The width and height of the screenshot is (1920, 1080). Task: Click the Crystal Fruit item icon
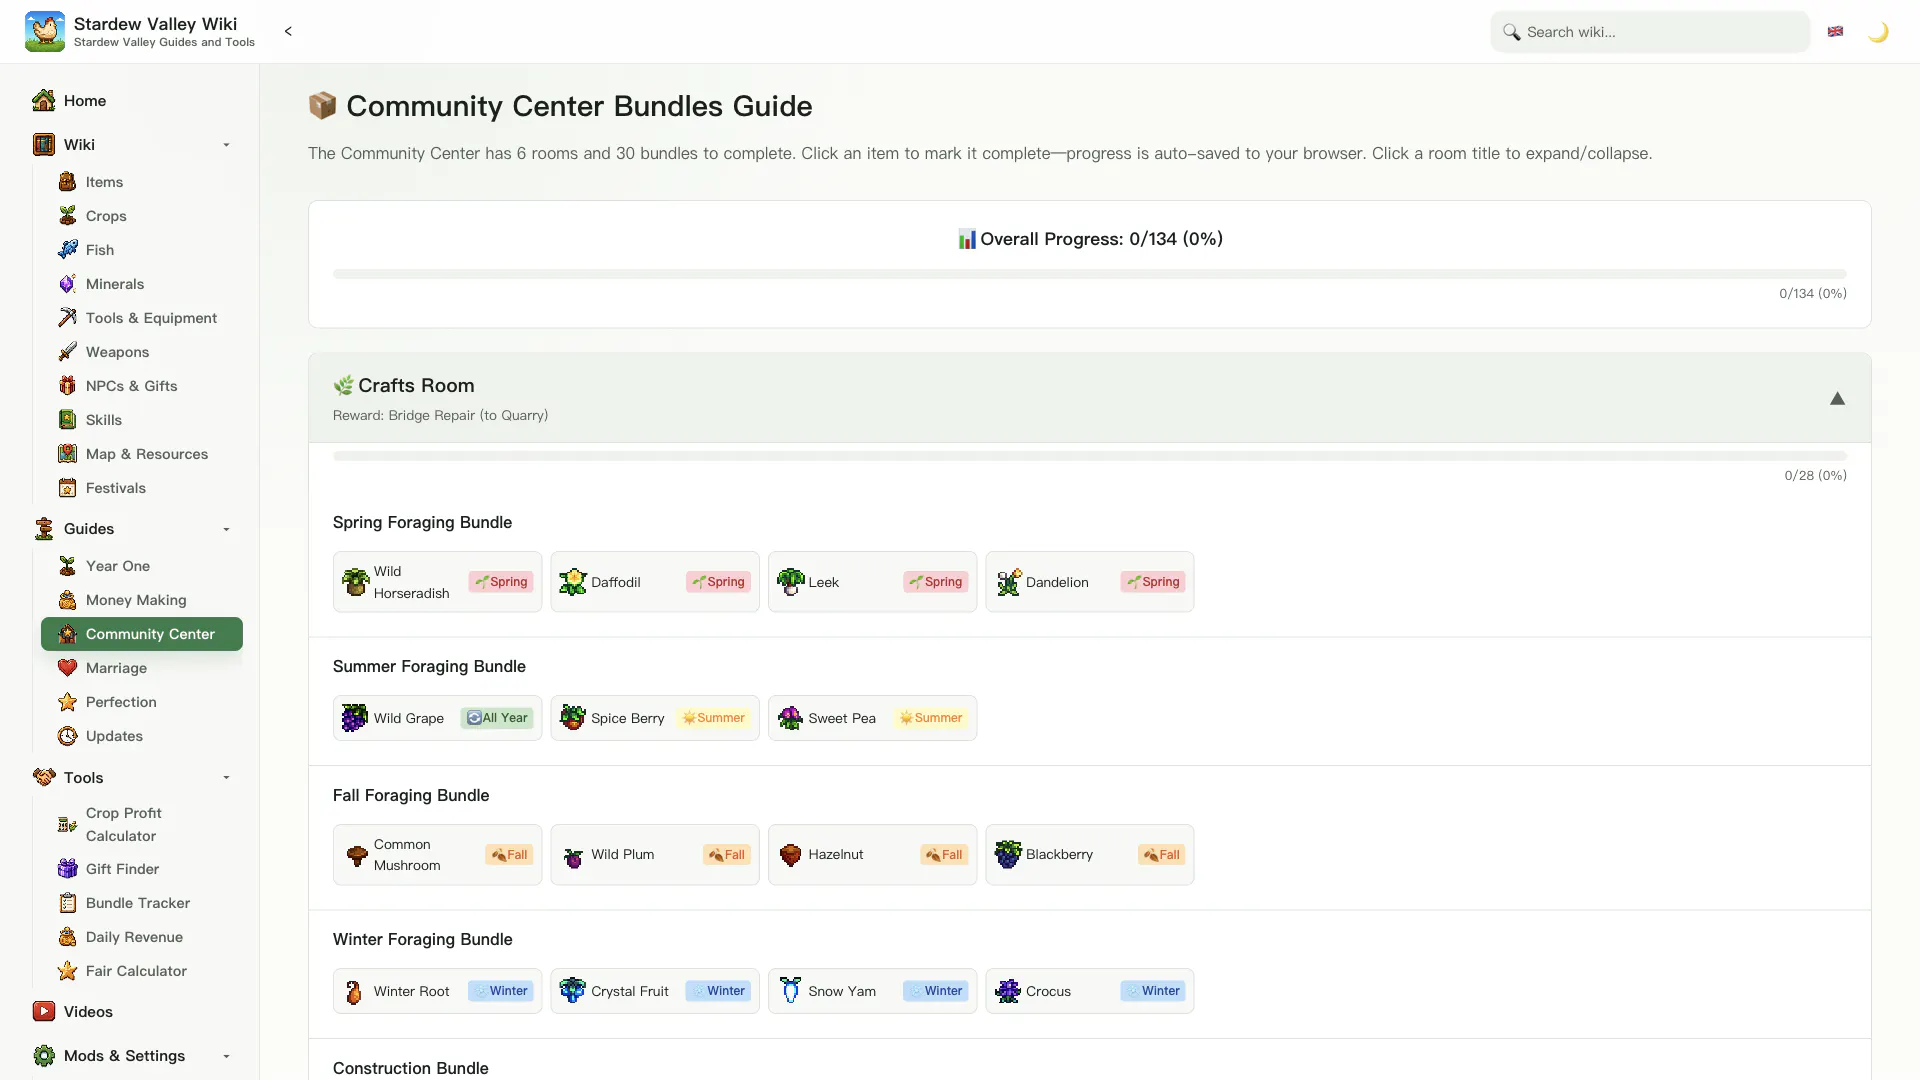573,991
